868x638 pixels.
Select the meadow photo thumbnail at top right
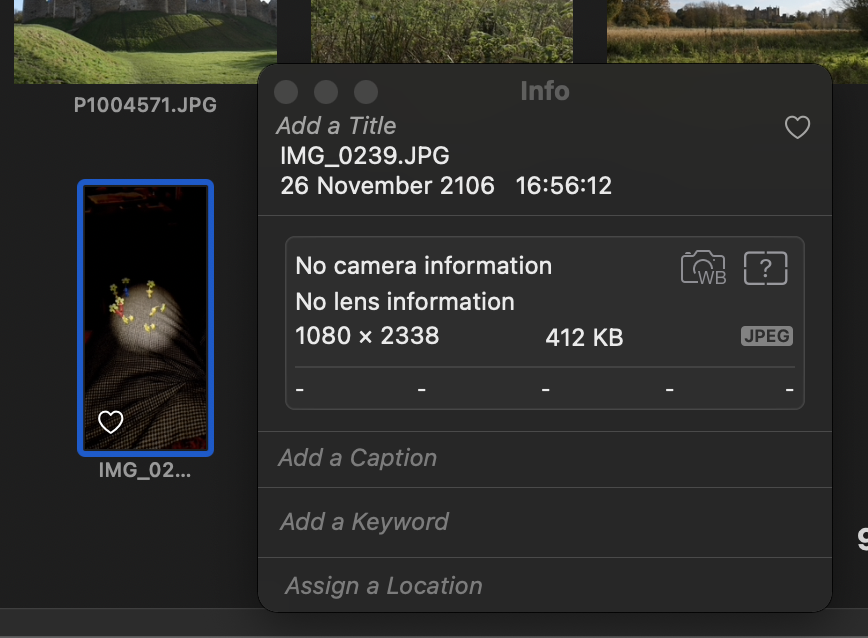point(736,30)
